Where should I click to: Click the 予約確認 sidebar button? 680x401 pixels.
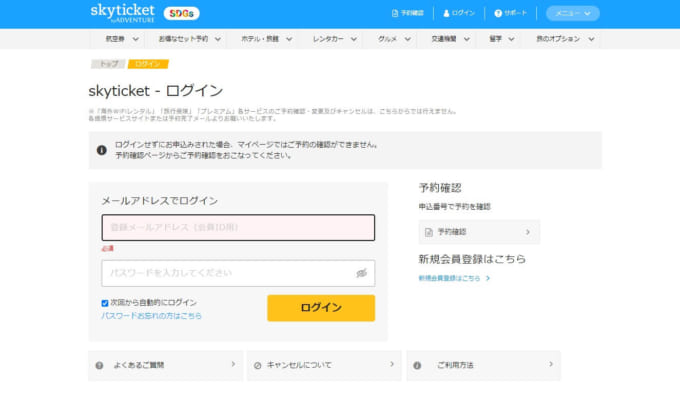click(479, 232)
